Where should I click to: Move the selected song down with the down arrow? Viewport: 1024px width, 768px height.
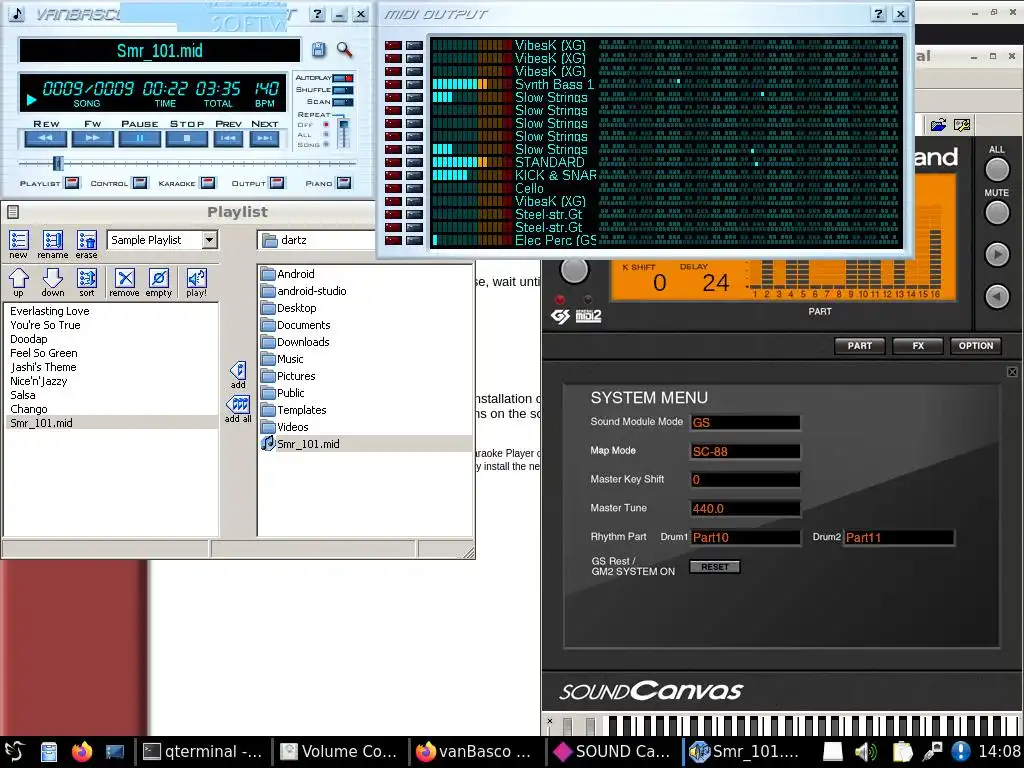52,282
